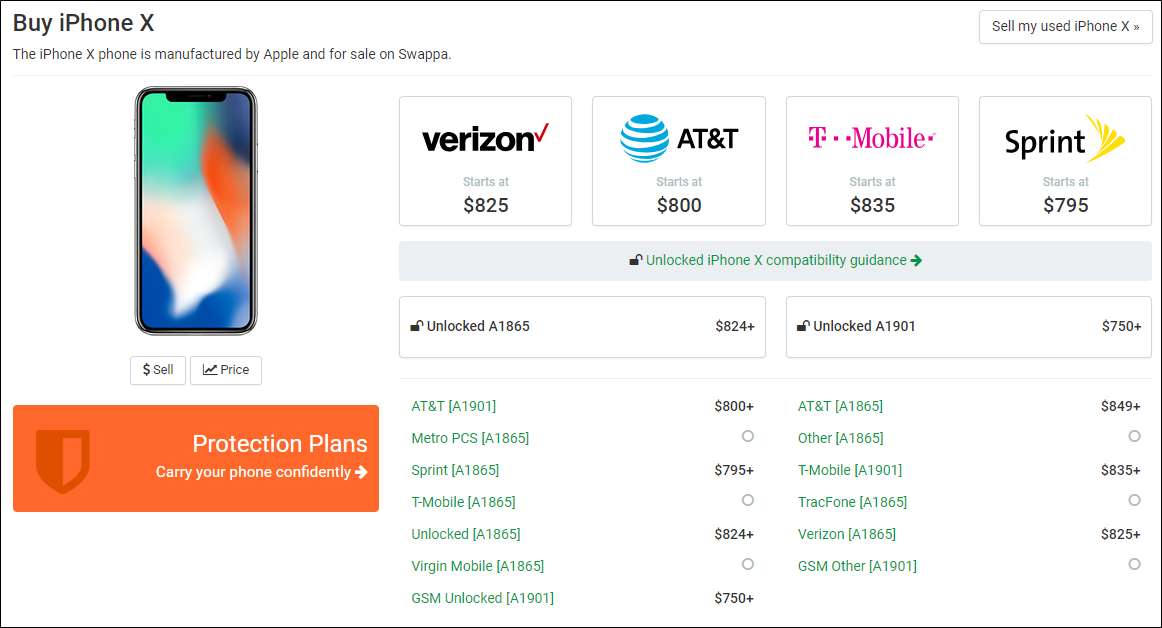The image size is (1162, 628).
Task: Open the Price chart button
Action: pyautogui.click(x=226, y=370)
